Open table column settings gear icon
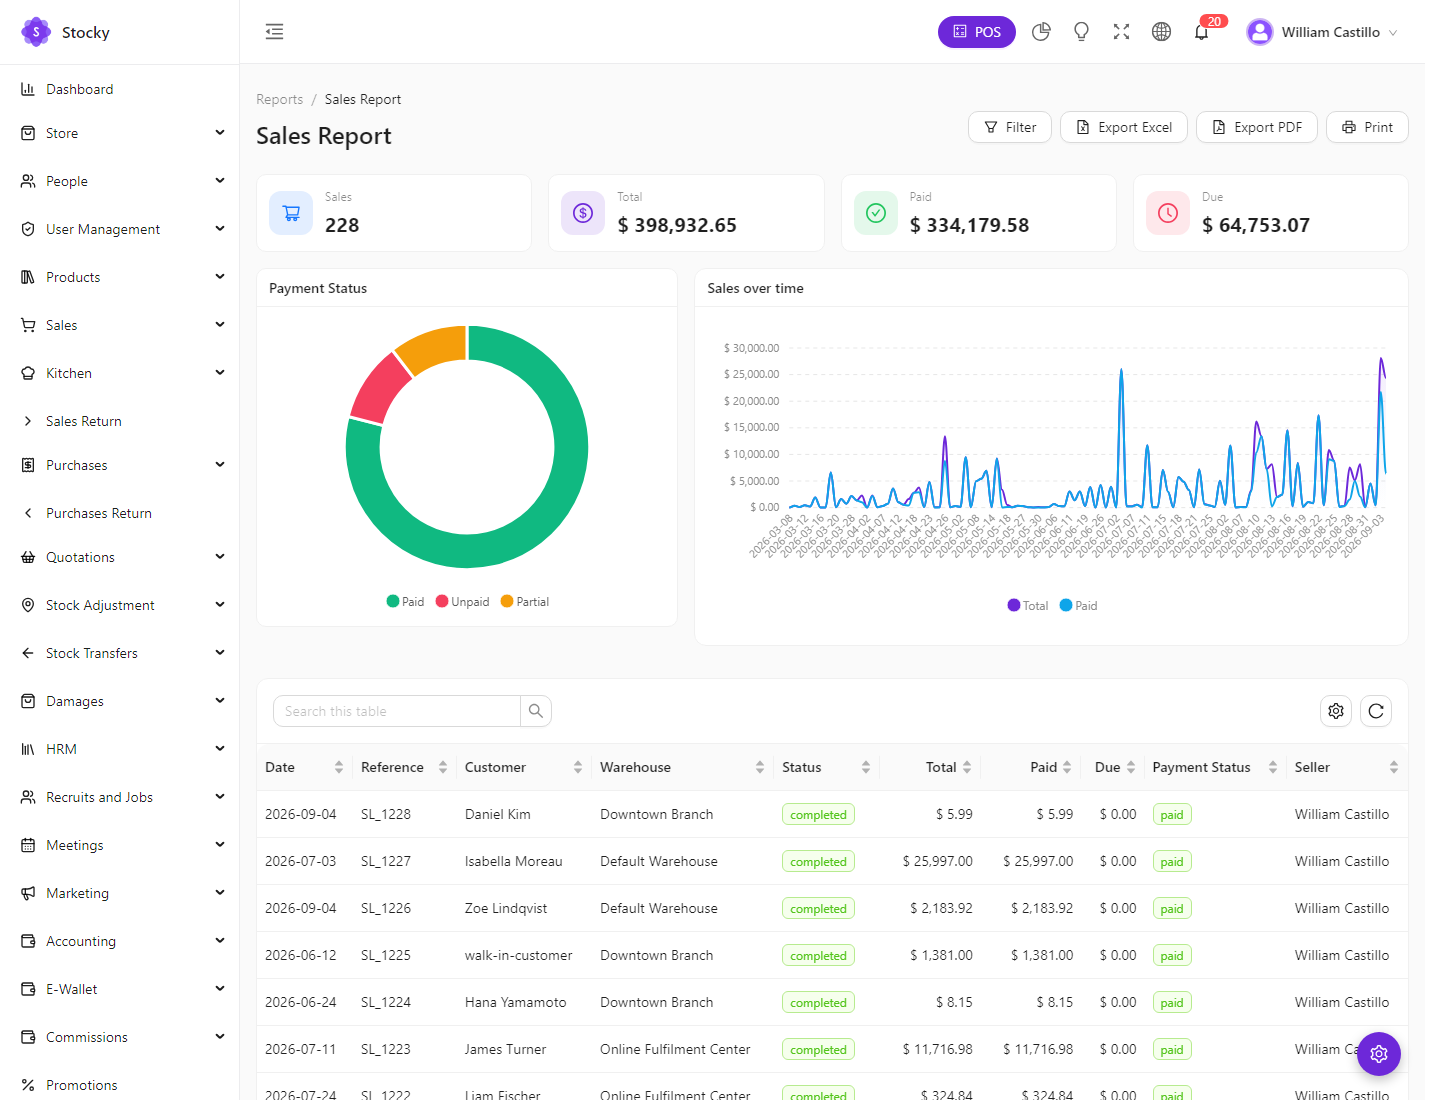The width and height of the screenshot is (1440, 1100). (1336, 711)
